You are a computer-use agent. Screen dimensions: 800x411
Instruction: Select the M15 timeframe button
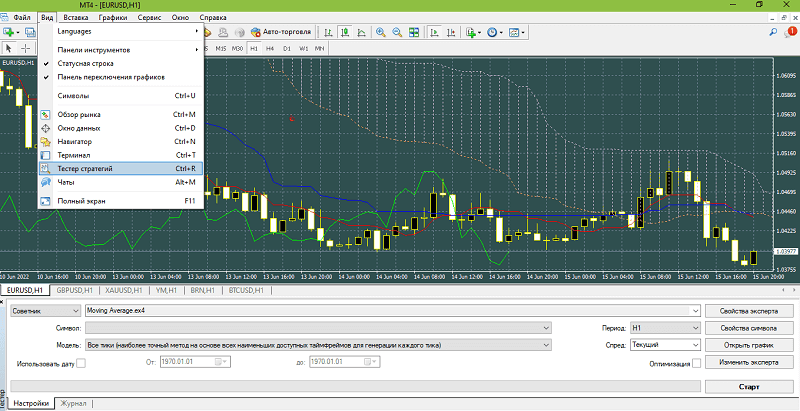[220, 48]
